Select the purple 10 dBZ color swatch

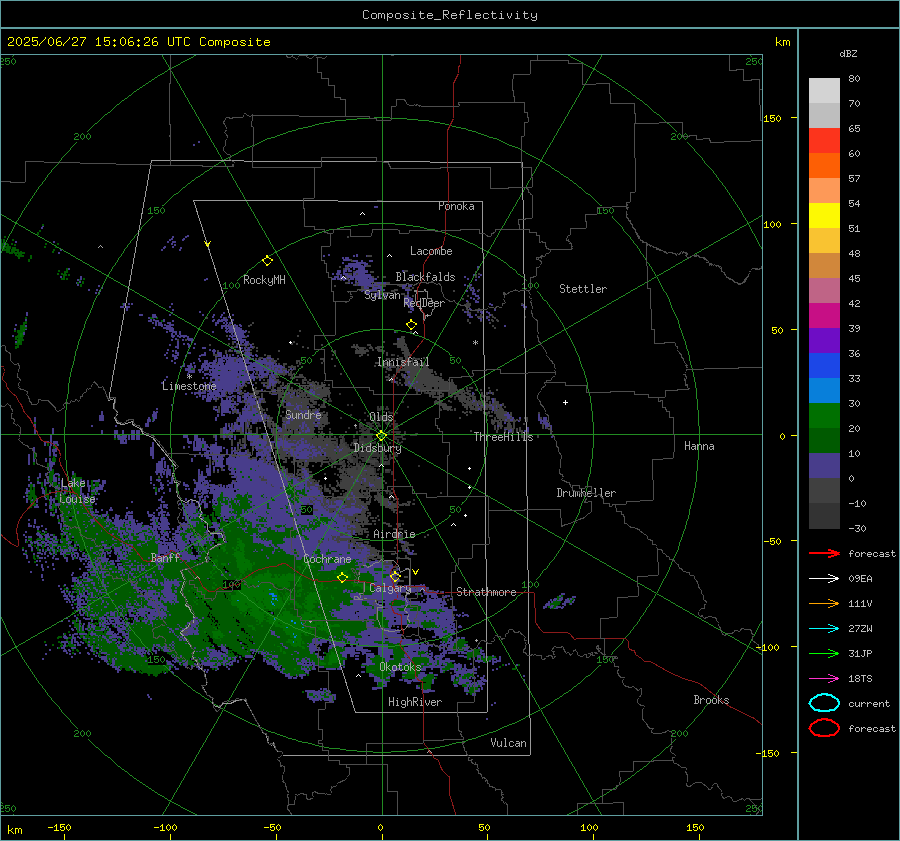tap(824, 466)
